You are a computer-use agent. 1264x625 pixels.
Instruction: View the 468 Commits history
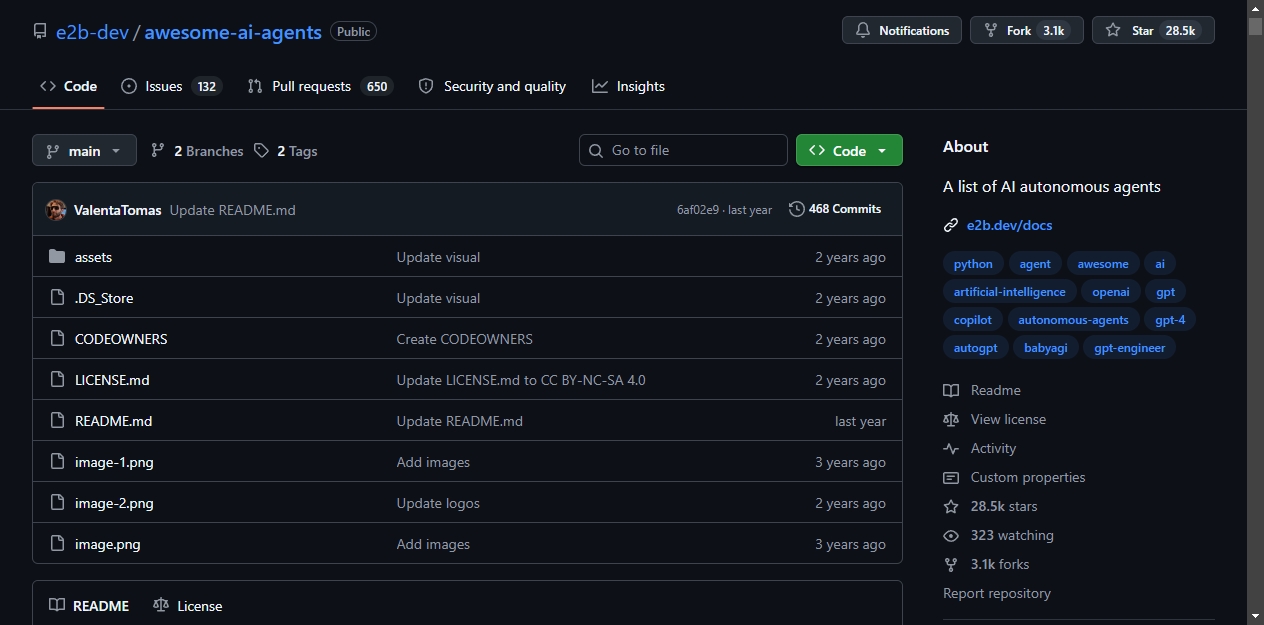(835, 209)
